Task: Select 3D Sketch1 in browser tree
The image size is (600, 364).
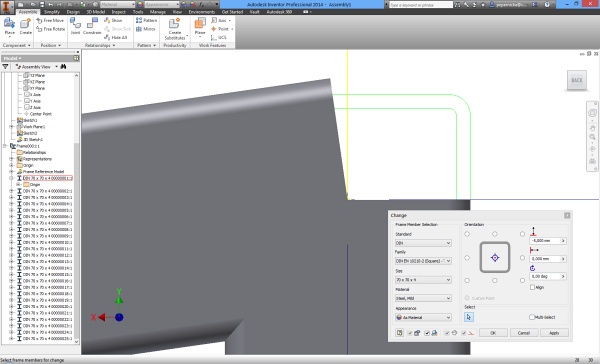Action: [x=33, y=139]
